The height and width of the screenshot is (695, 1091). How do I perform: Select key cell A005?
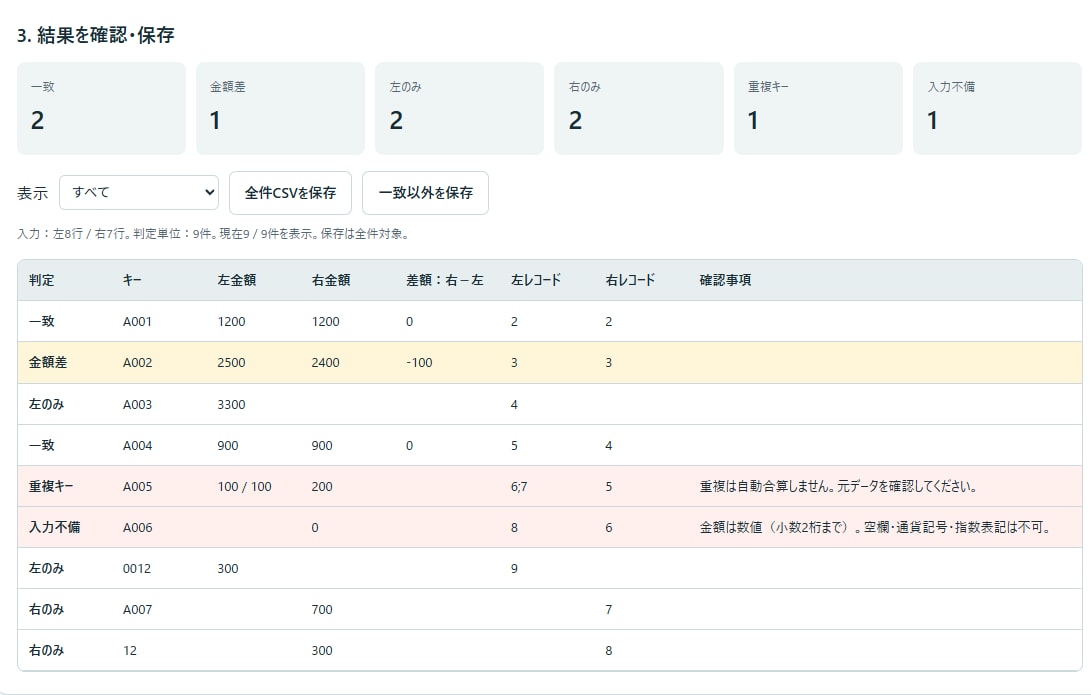tap(137, 486)
